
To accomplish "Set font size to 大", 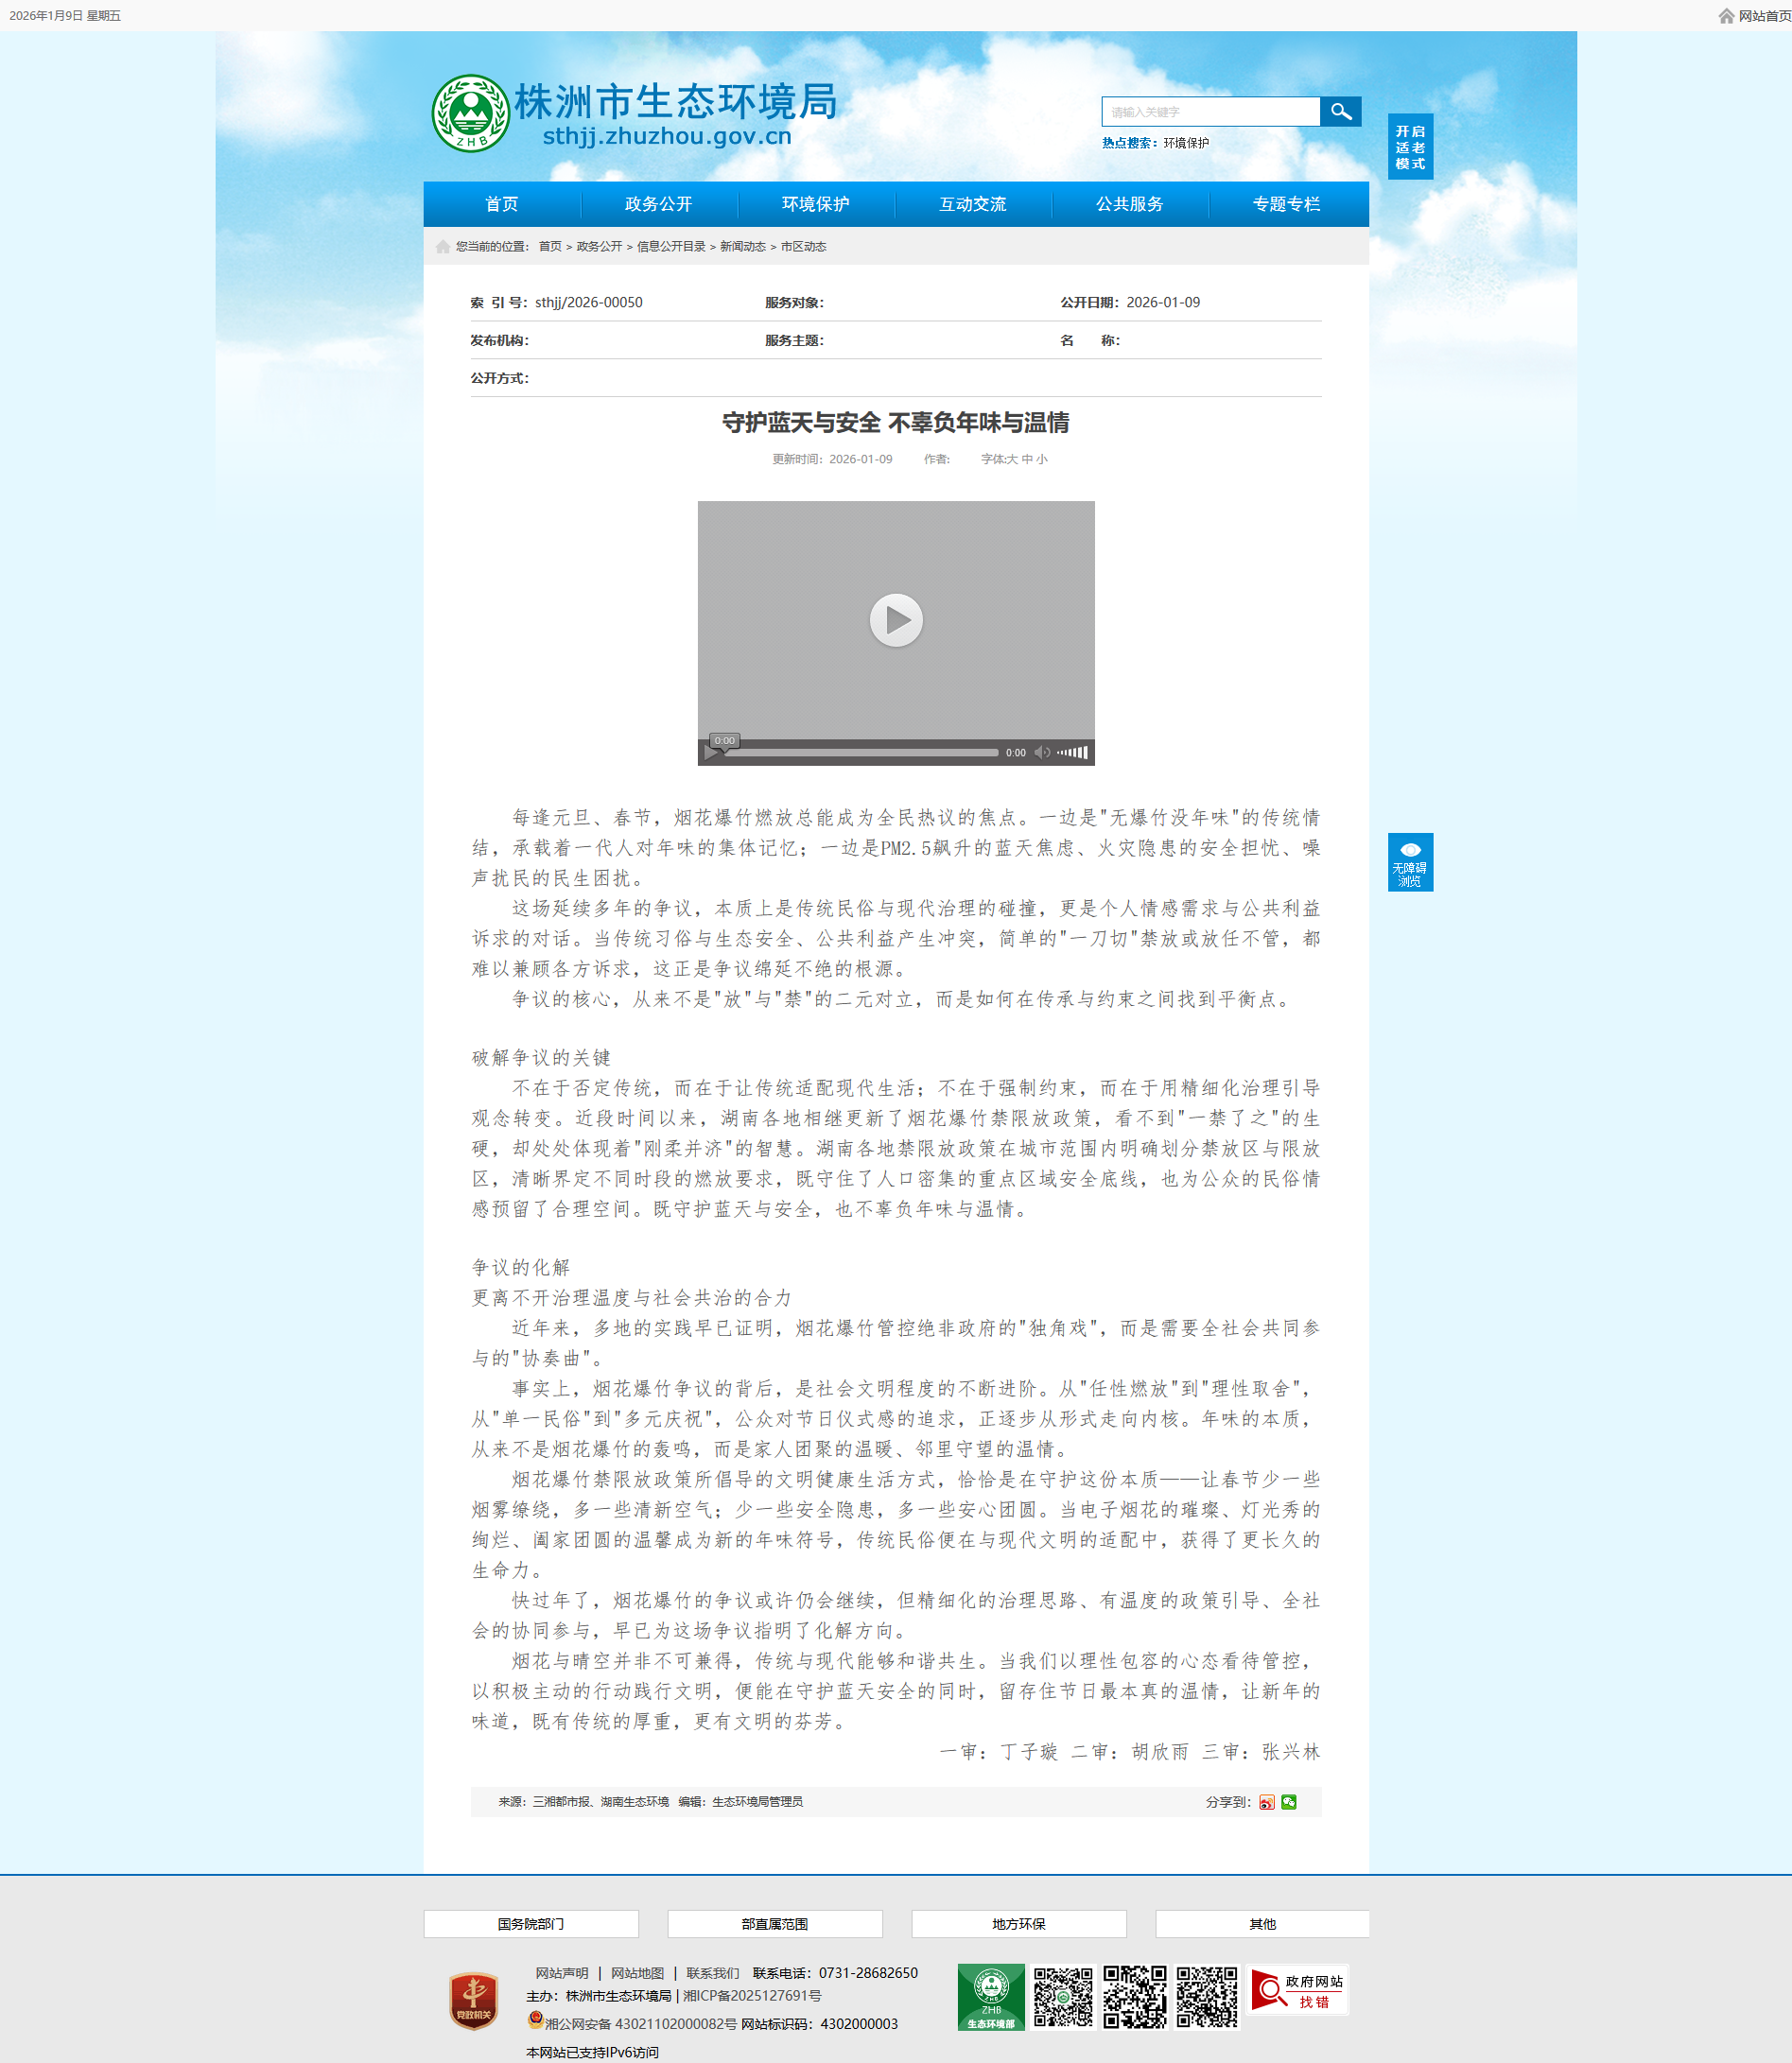I will coord(1011,459).
